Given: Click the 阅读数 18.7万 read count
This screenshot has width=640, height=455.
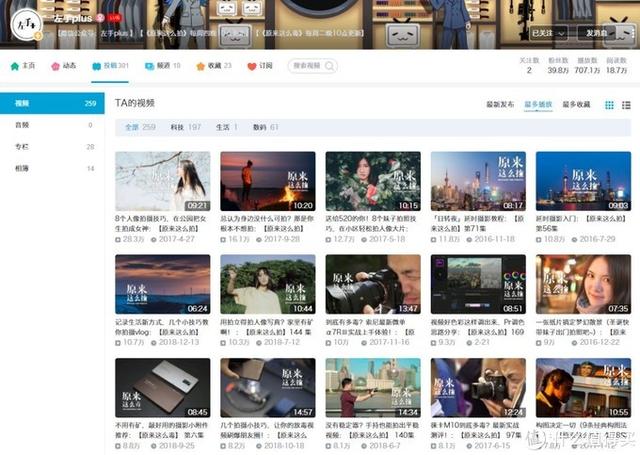Looking at the screenshot, I should (x=617, y=65).
